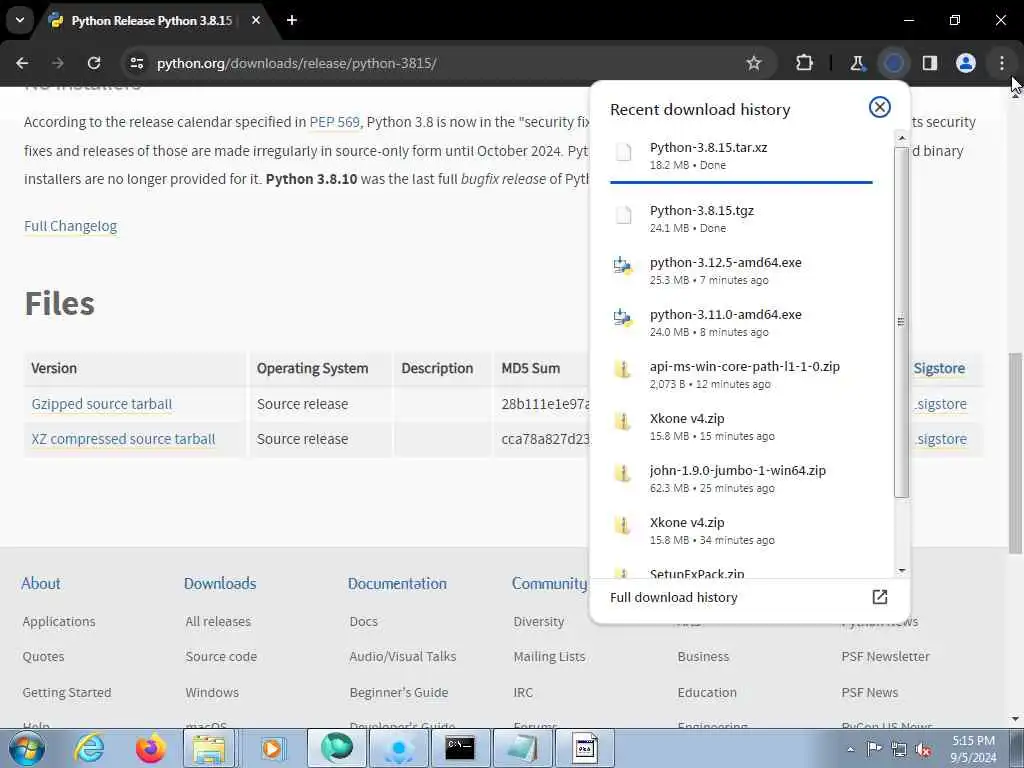
Task: Open site information icon in address bar
Action: point(136,63)
